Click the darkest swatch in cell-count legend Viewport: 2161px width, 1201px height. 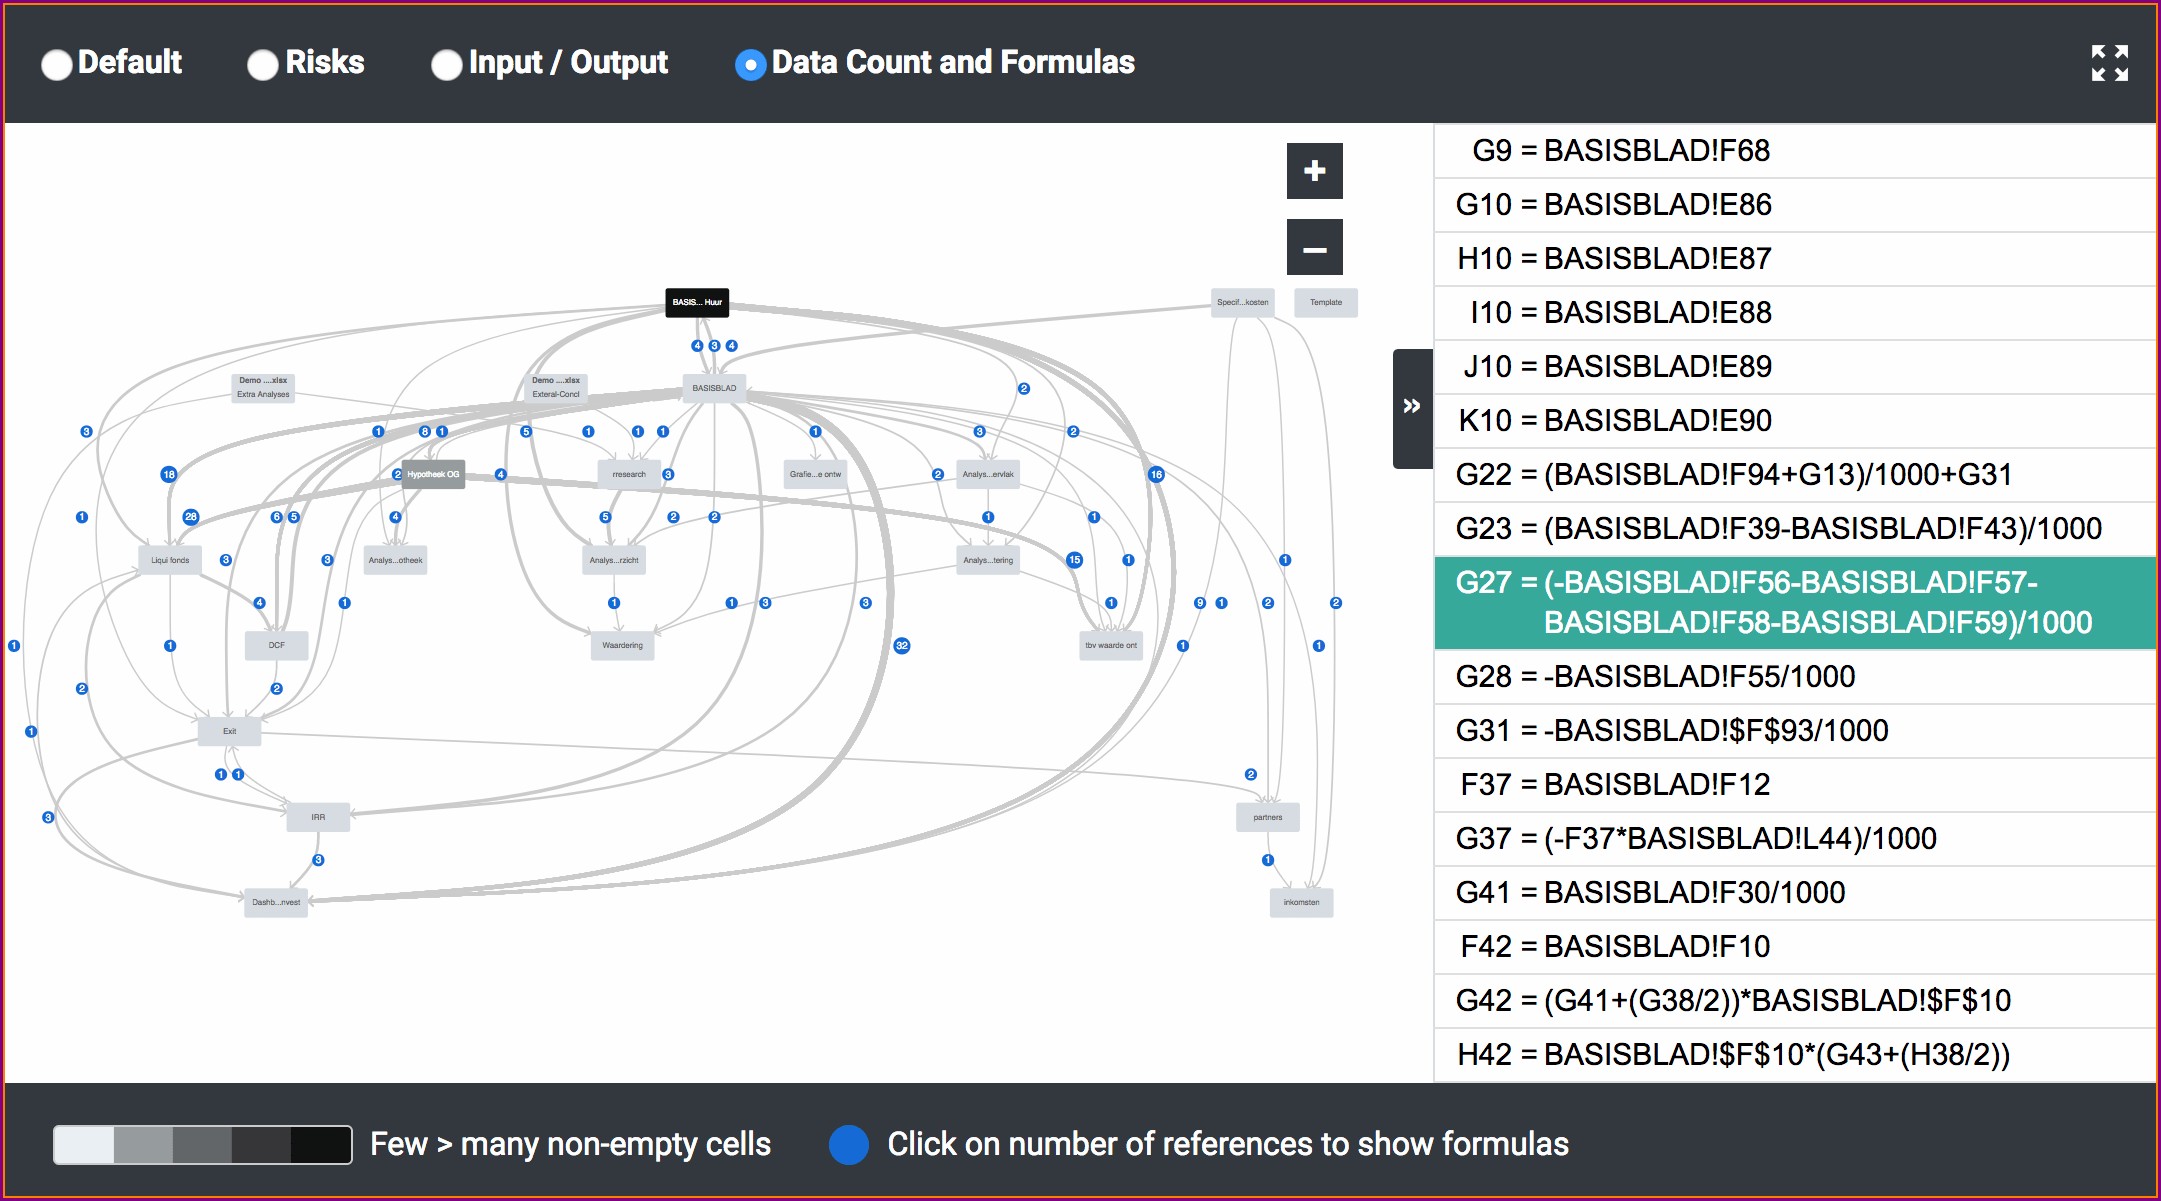point(321,1144)
